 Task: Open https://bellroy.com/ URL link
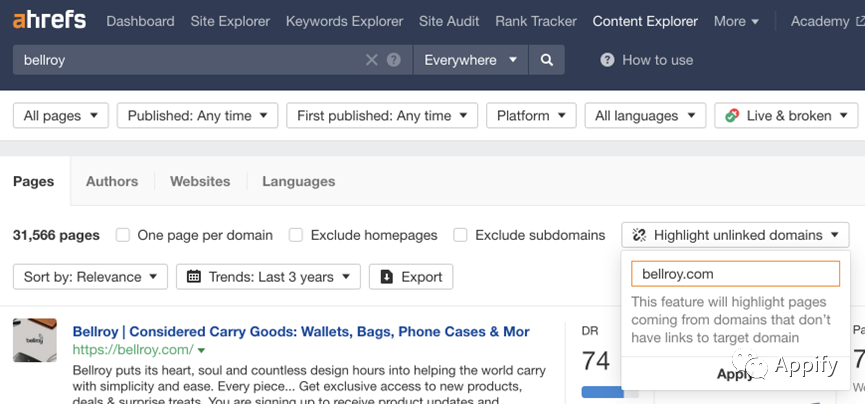pyautogui.click(x=133, y=350)
